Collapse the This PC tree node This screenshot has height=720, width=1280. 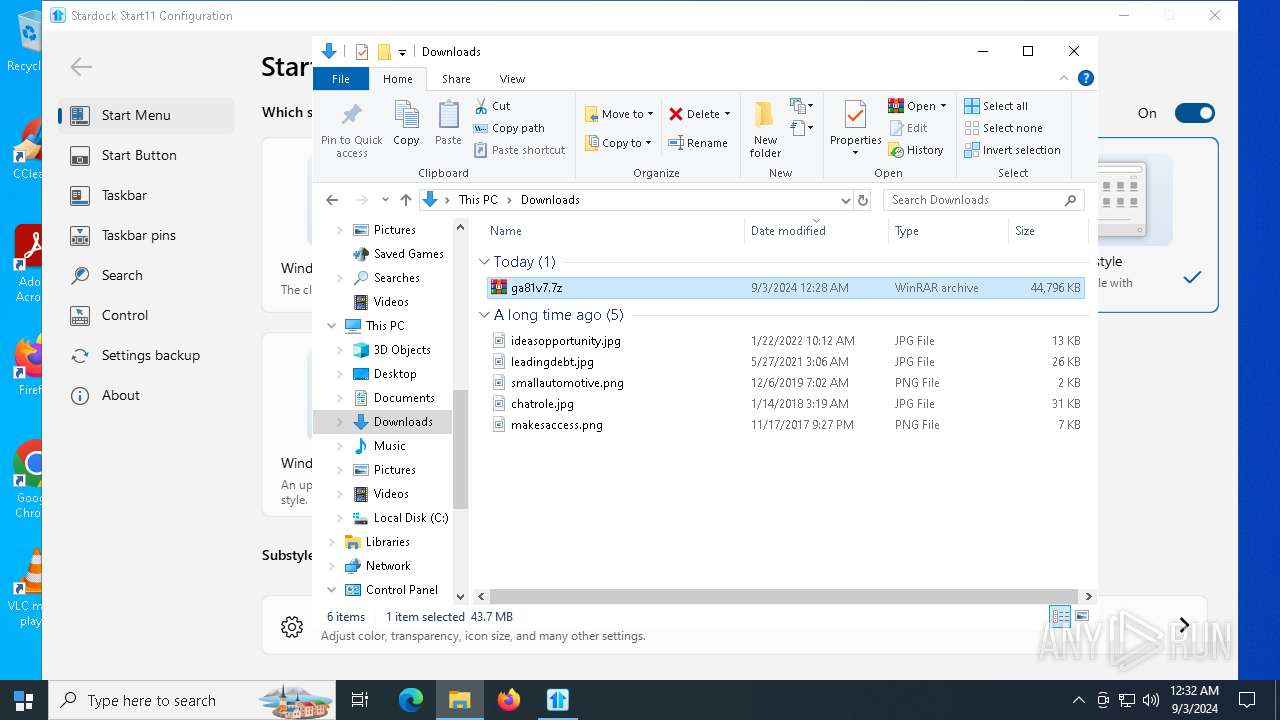332,326
